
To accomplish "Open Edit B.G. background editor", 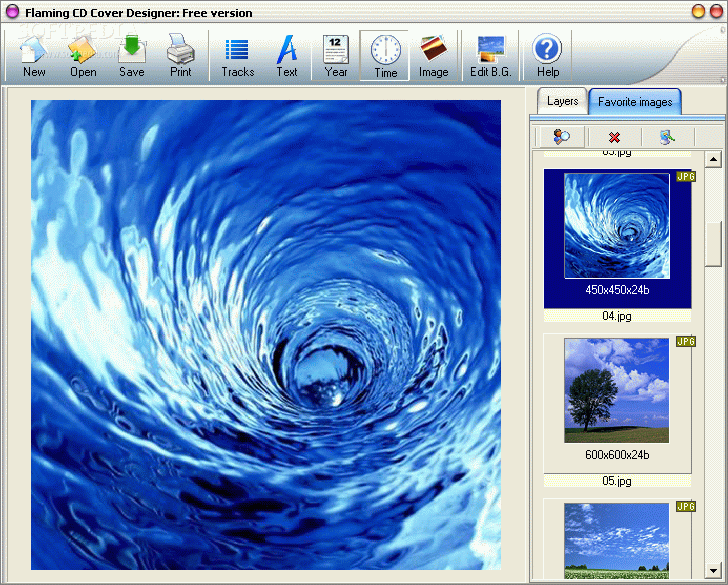I will (491, 56).
